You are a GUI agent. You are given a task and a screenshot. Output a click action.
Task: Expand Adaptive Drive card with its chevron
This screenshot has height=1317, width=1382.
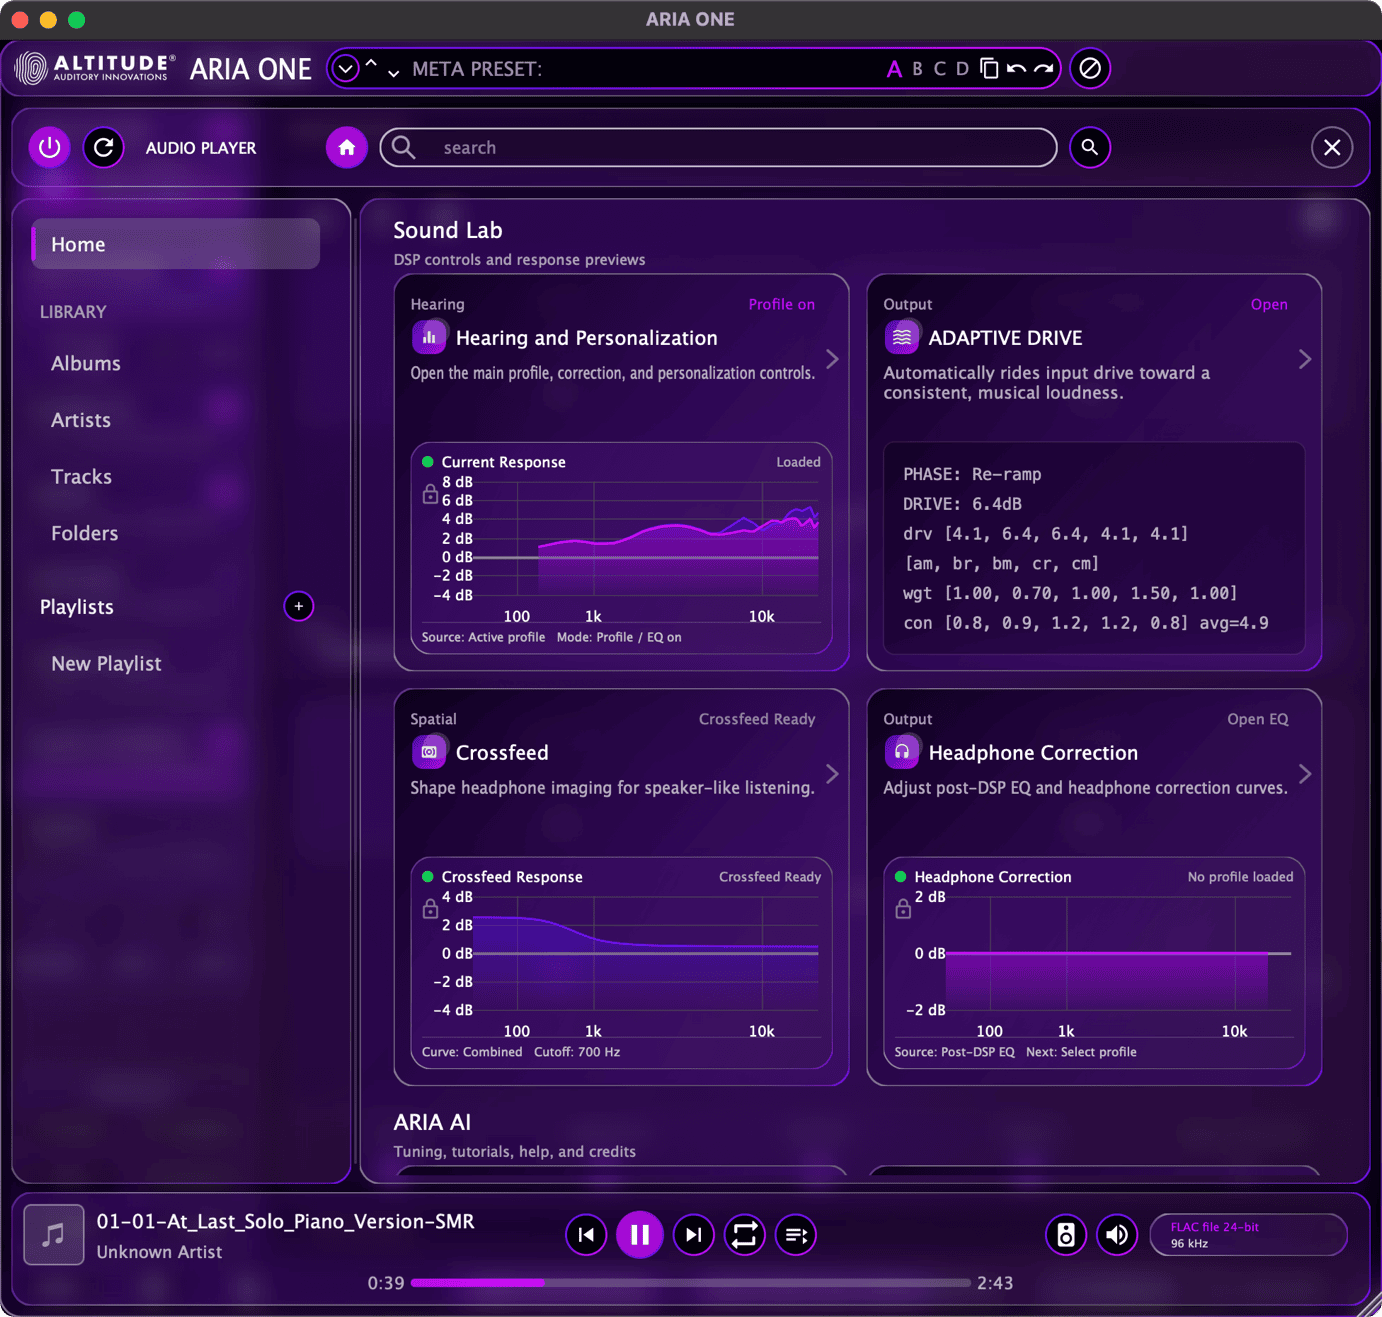coord(1305,359)
